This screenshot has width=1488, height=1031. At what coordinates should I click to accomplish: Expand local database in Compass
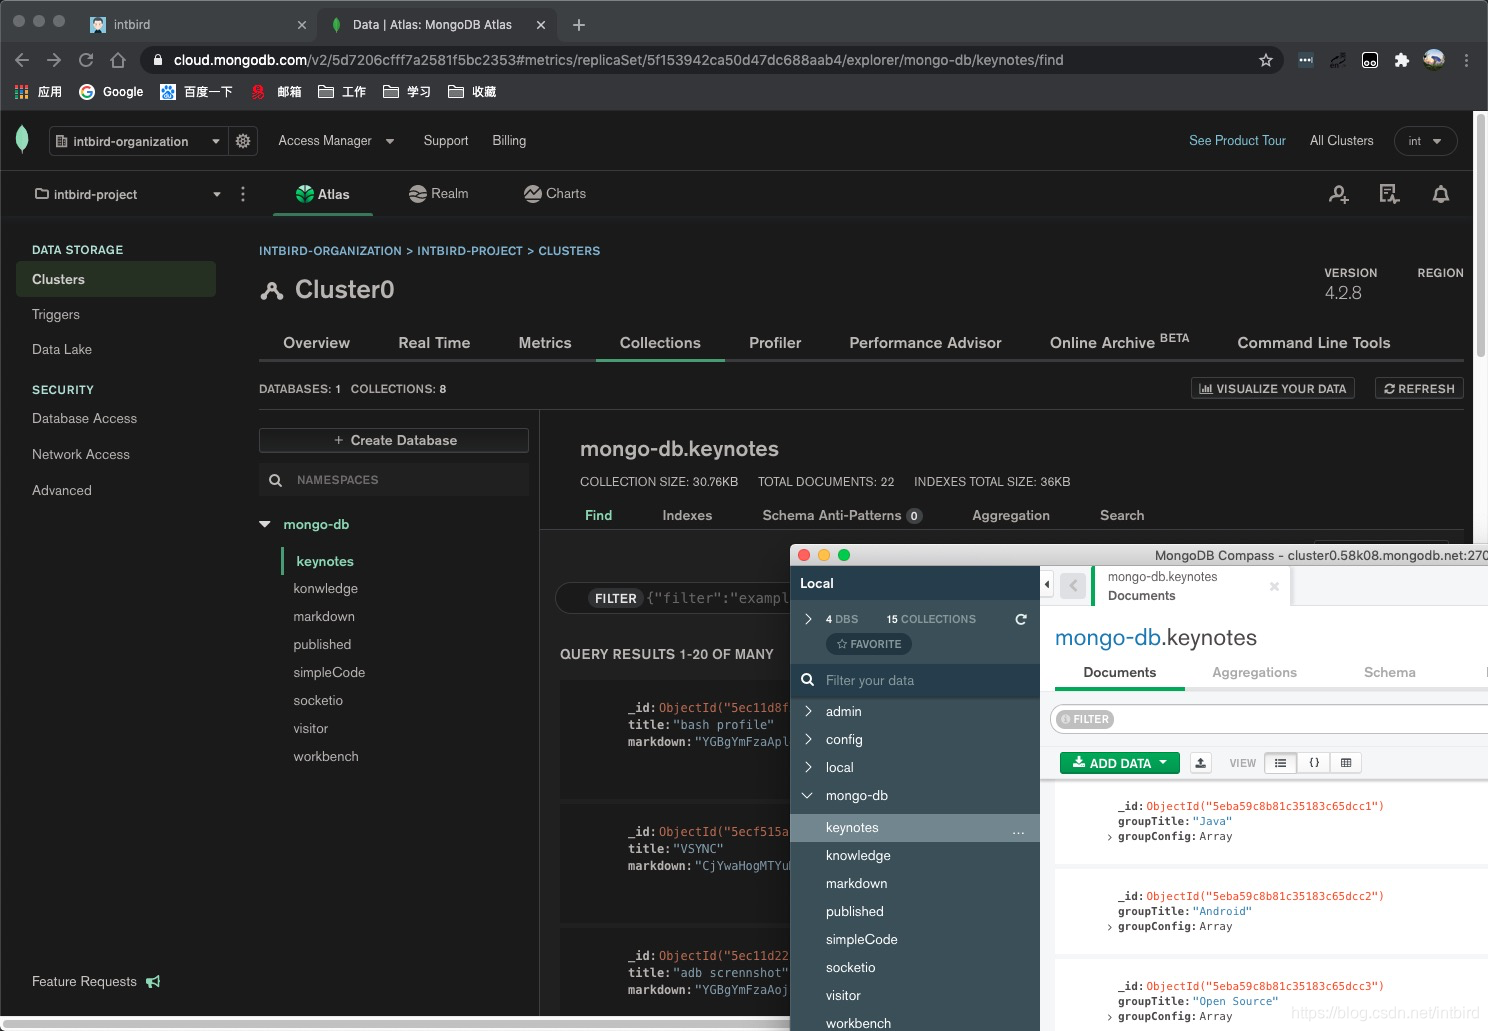tap(808, 767)
